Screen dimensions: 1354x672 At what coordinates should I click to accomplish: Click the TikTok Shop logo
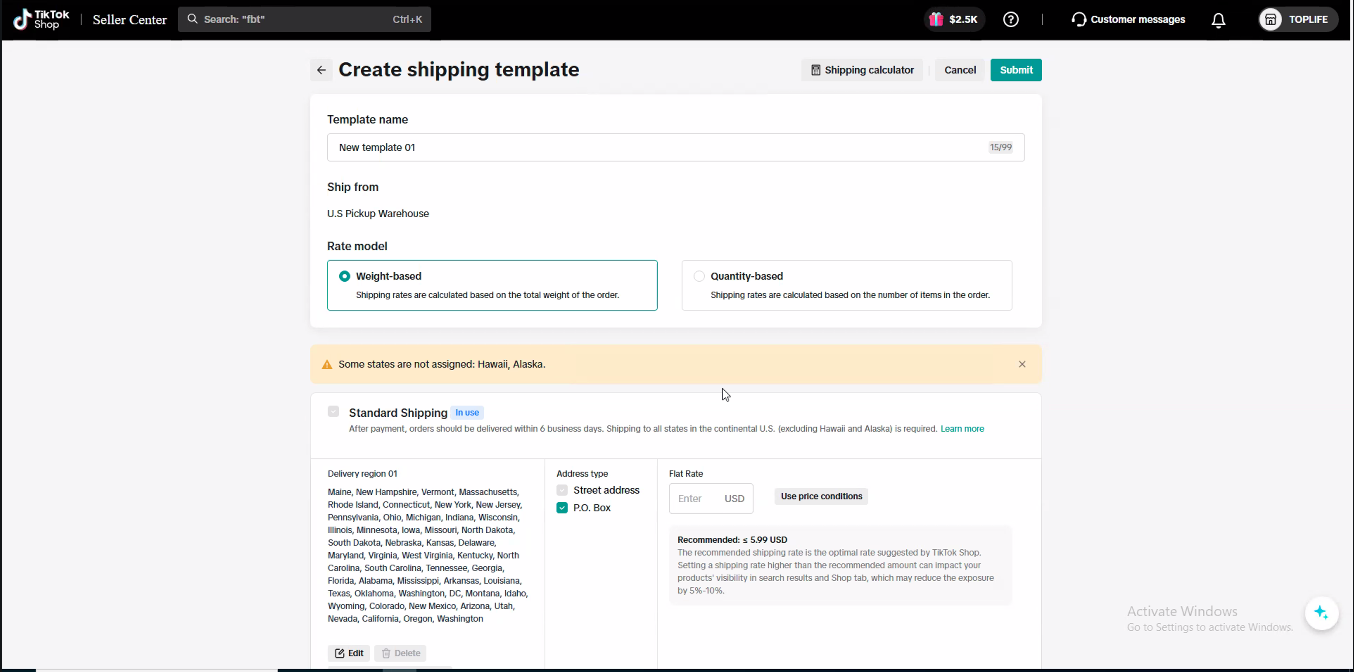(x=41, y=19)
